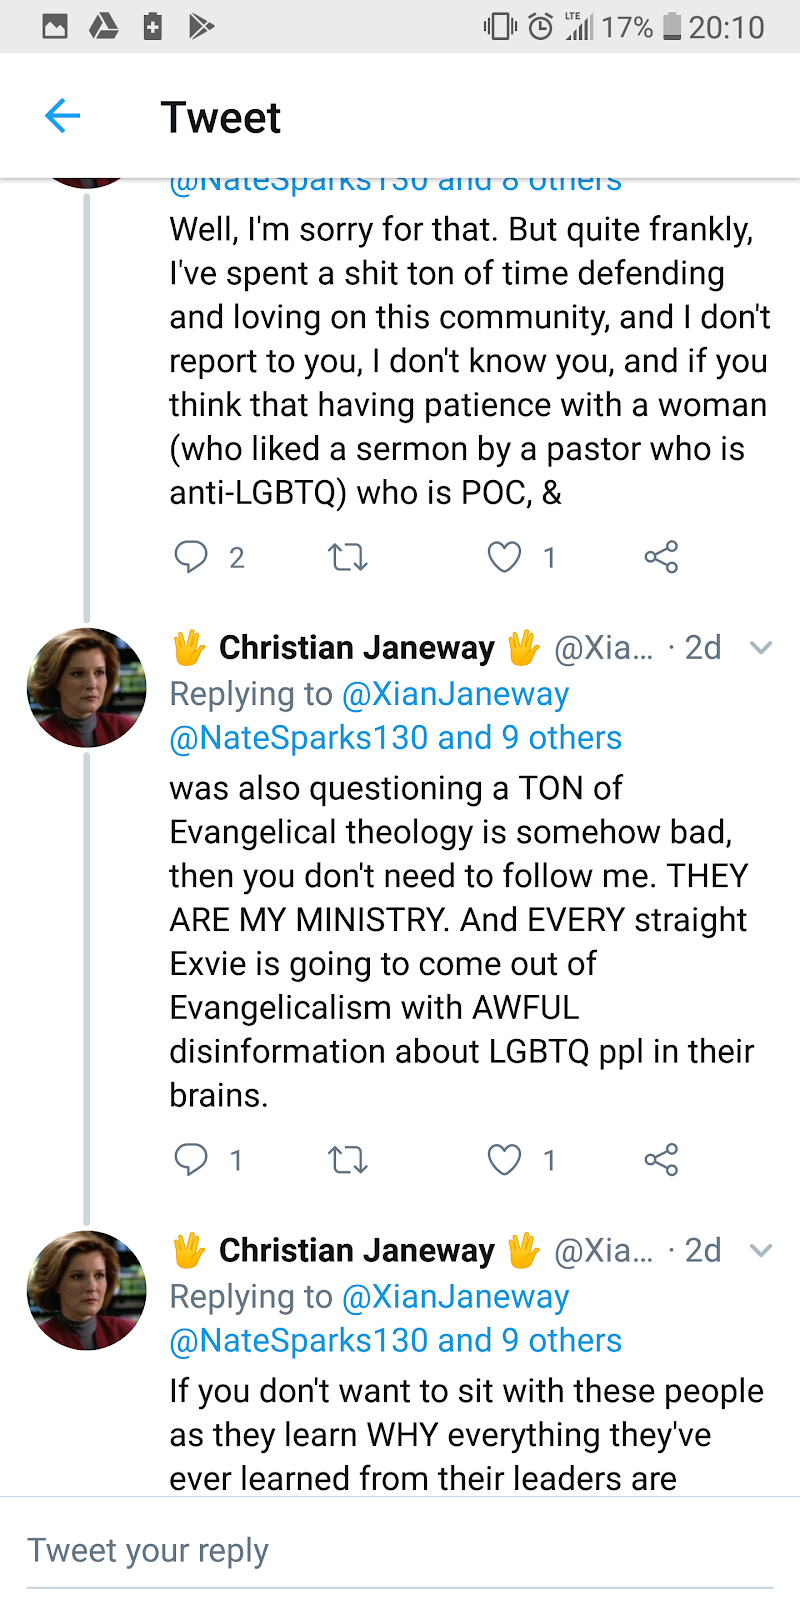The image size is (800, 1600).
Task: Share the tweet ending with 'POC, &'
Action: pos(661,556)
